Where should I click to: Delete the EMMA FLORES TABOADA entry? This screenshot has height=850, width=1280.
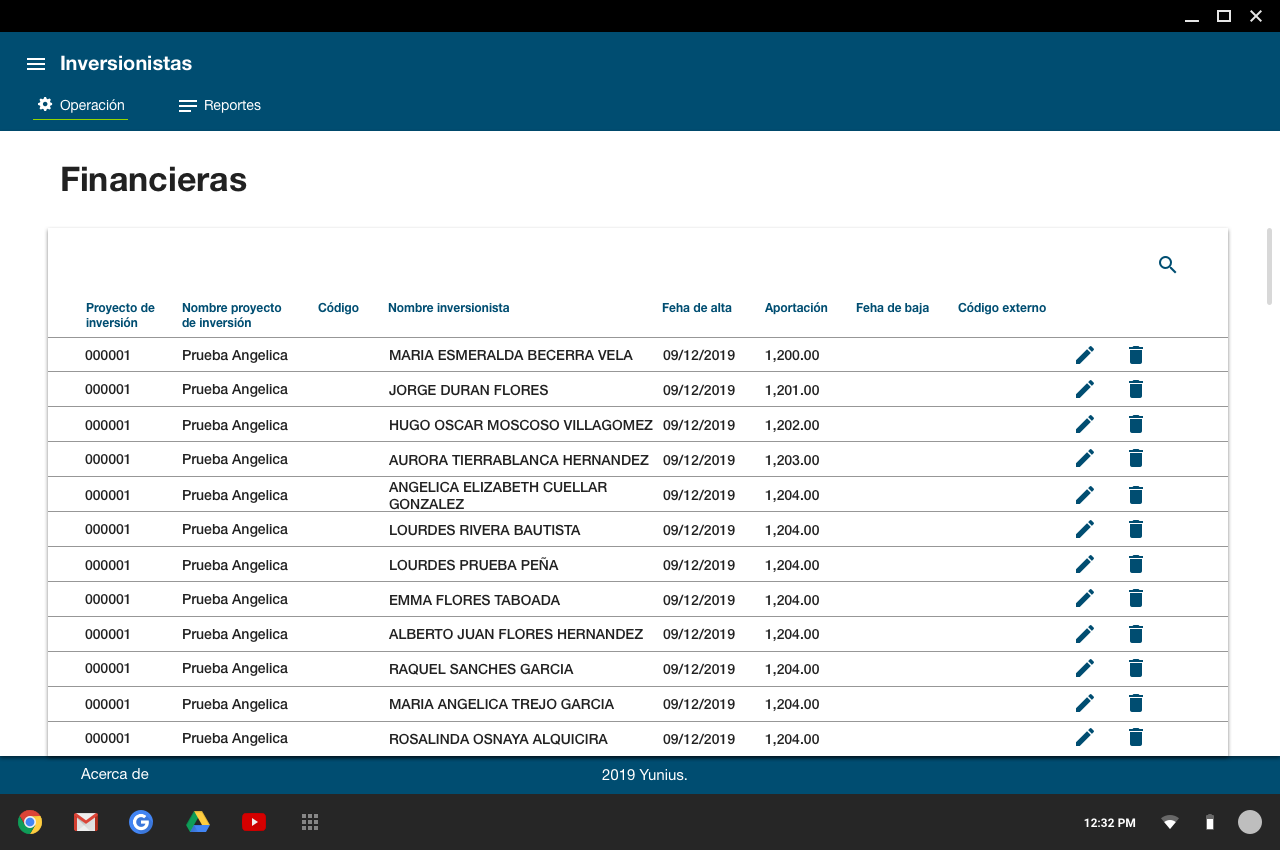(x=1135, y=599)
